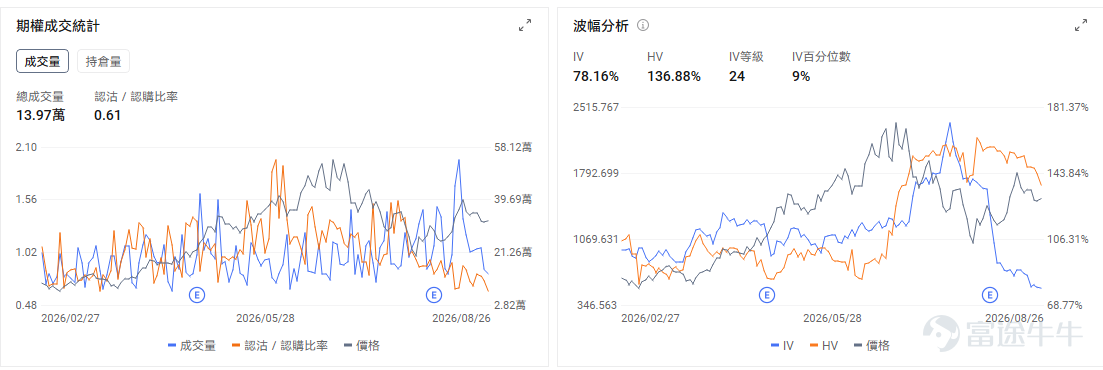Toggle the 價格 series in the volume chart legend

tap(362, 345)
